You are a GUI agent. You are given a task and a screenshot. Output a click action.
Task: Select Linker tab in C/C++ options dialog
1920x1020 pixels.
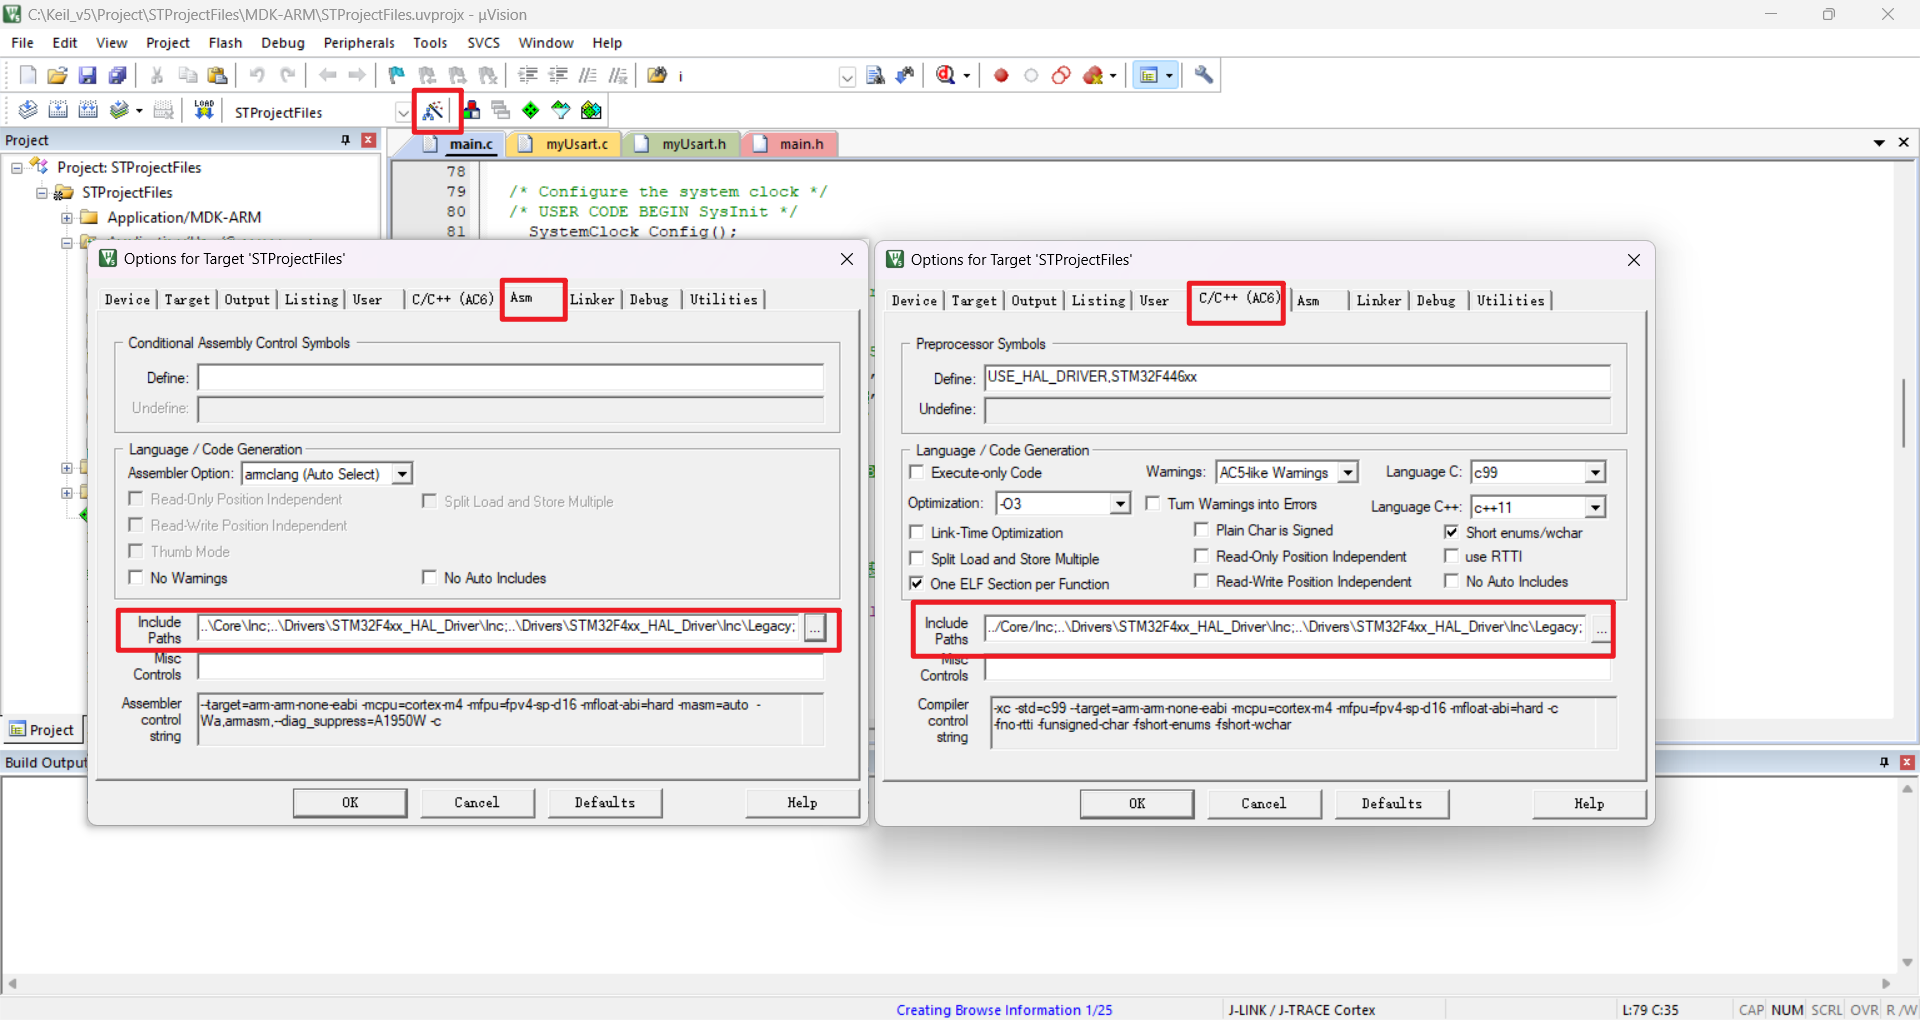[x=1378, y=300]
